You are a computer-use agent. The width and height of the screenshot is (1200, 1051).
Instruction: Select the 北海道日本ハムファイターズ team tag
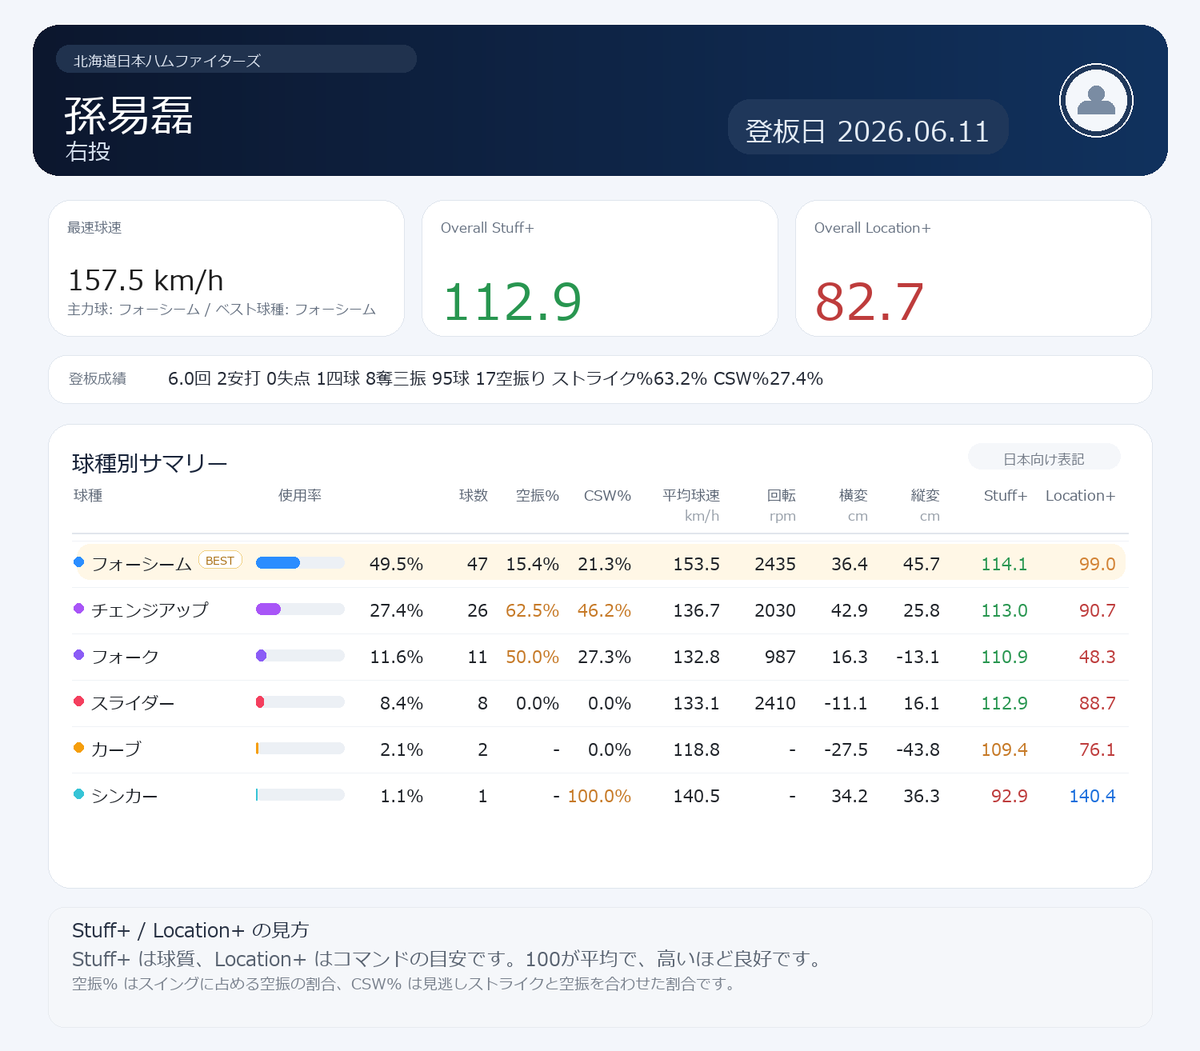pos(236,60)
